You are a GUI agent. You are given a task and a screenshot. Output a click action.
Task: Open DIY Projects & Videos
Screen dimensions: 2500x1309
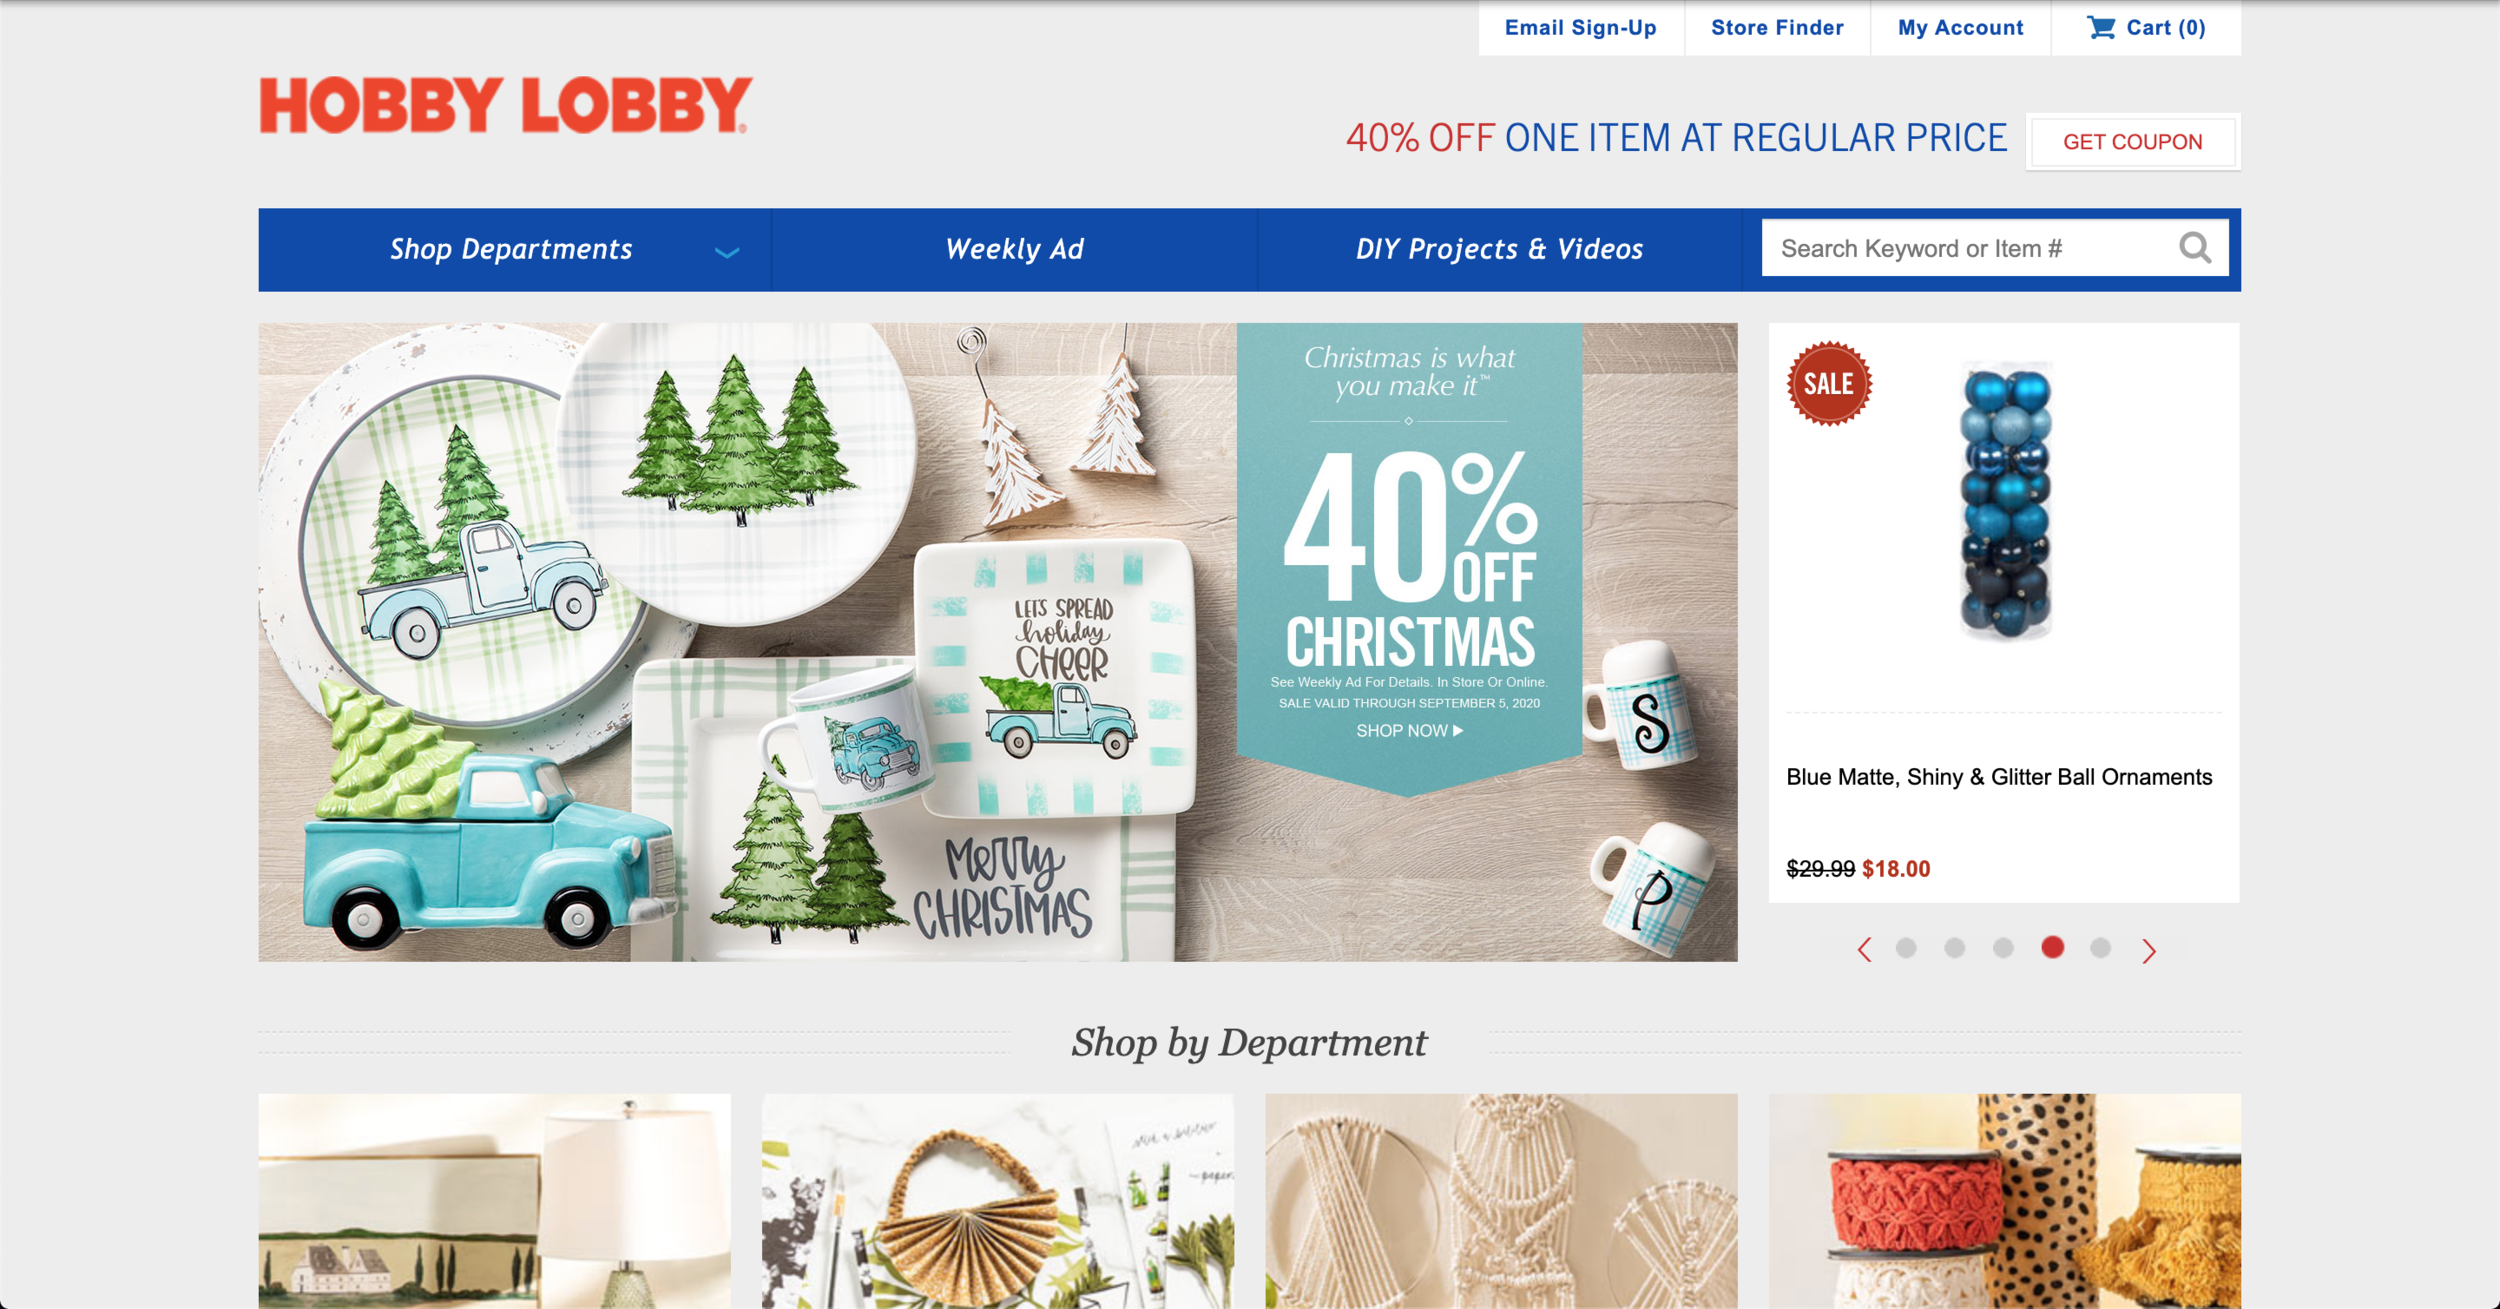point(1499,249)
